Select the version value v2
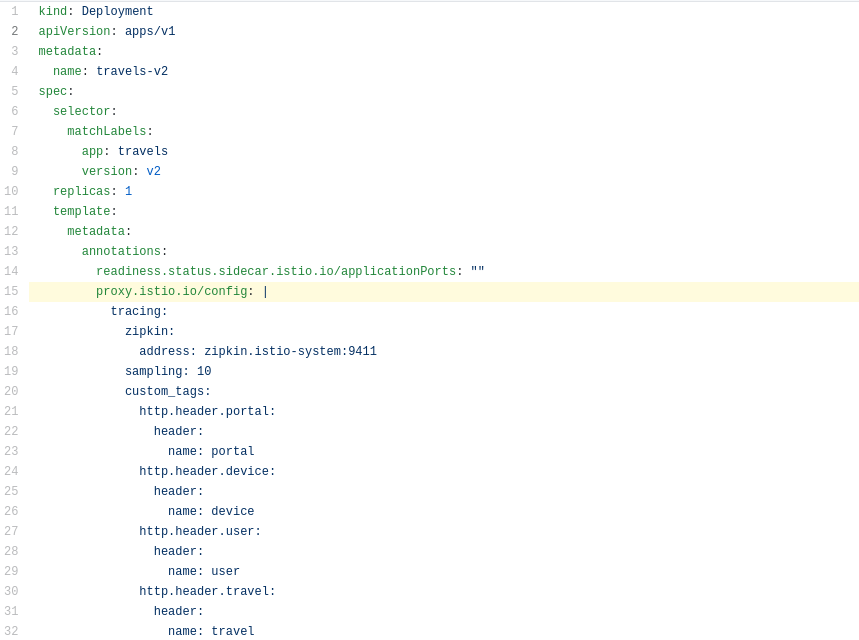The width and height of the screenshot is (859, 640). coord(153,171)
